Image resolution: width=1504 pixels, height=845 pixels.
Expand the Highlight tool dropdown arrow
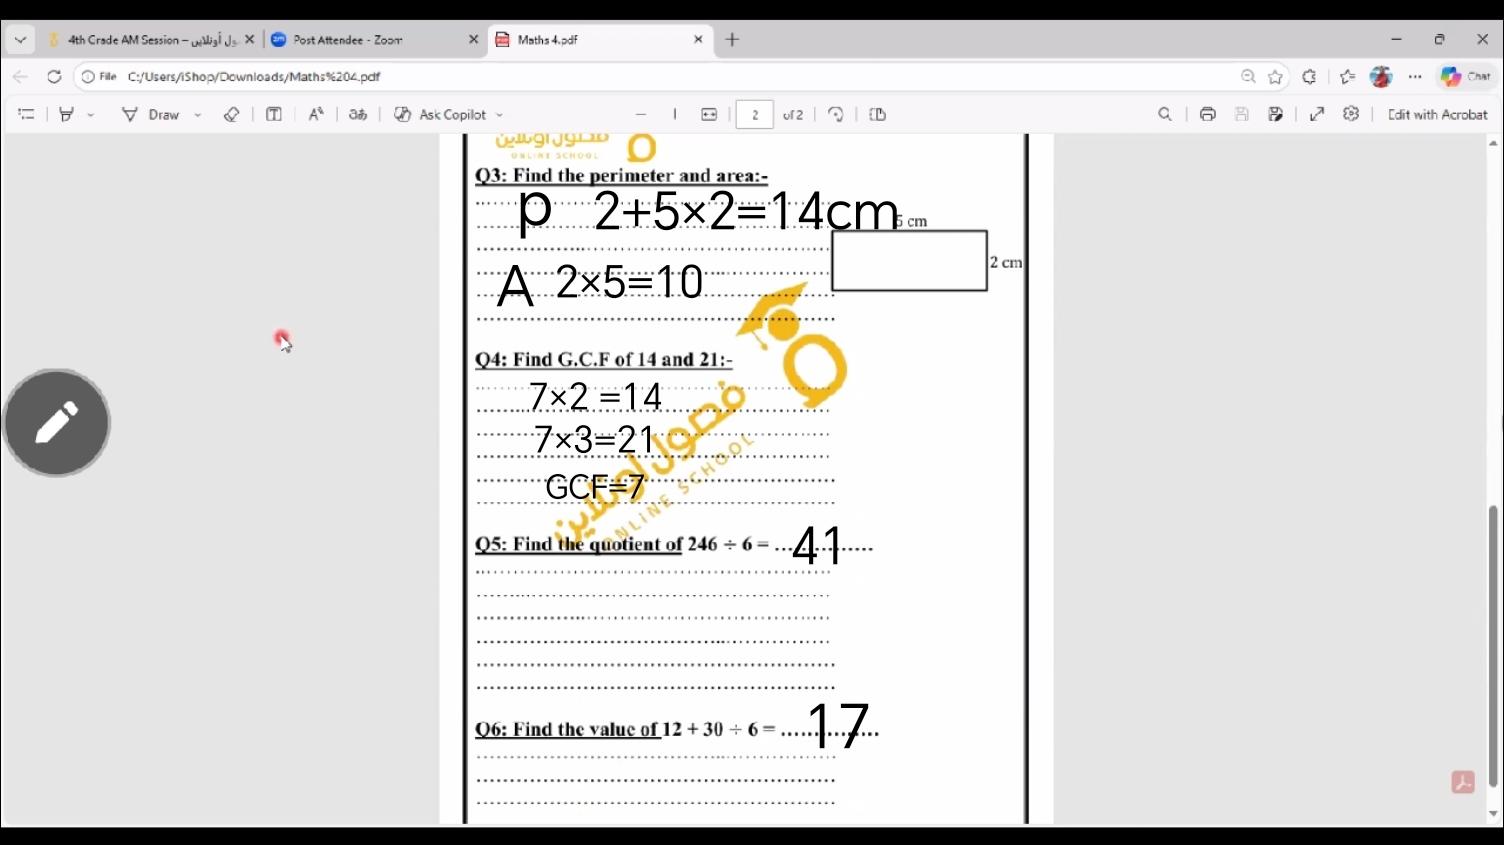point(91,115)
